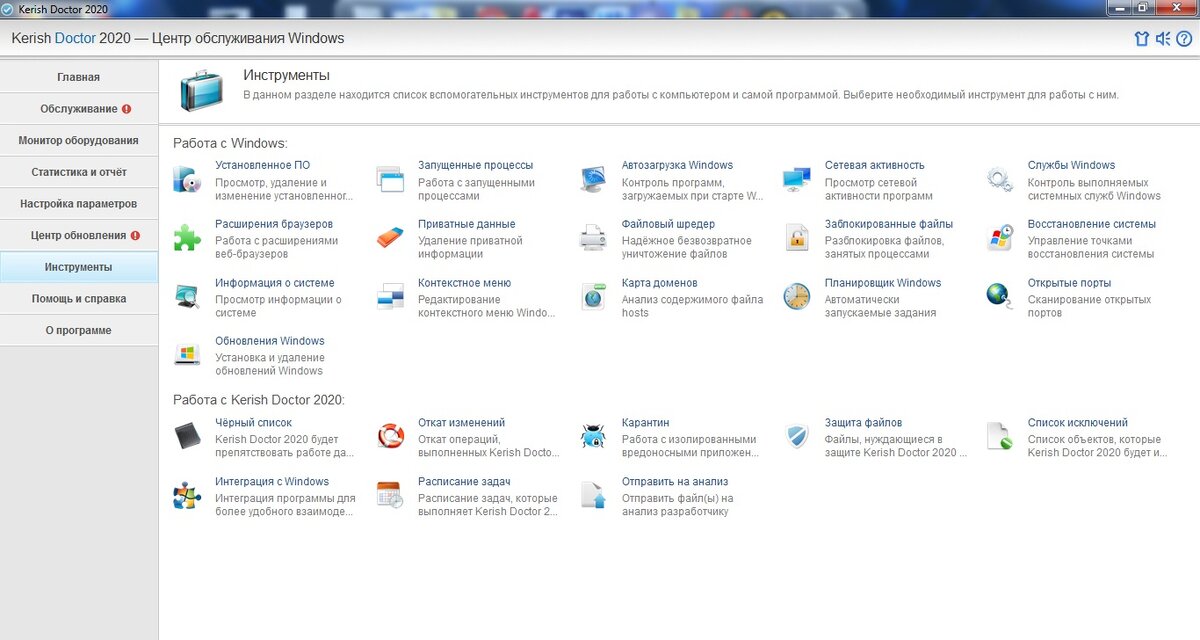The width and height of the screenshot is (1200, 640).
Task: Open Карта доменов link
Action: coord(659,283)
